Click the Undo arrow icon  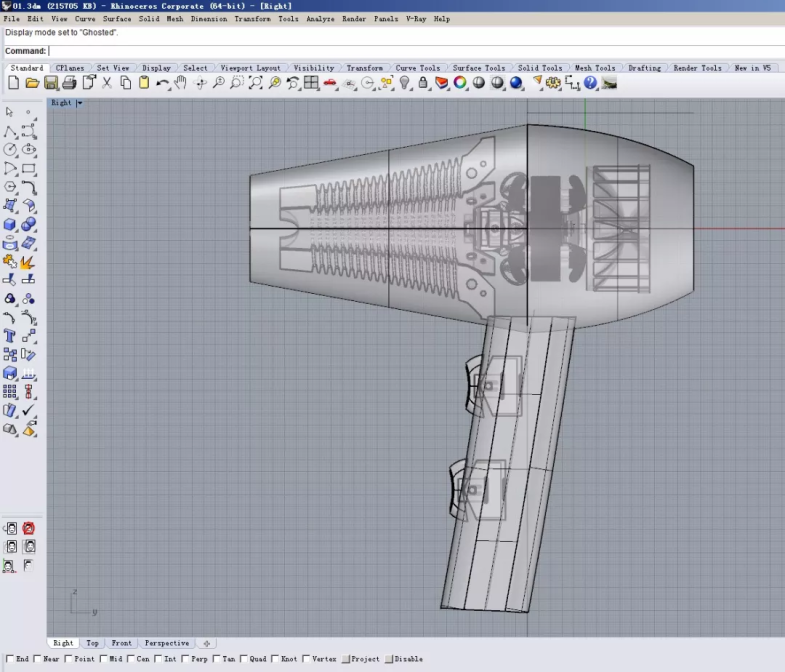click(x=162, y=83)
